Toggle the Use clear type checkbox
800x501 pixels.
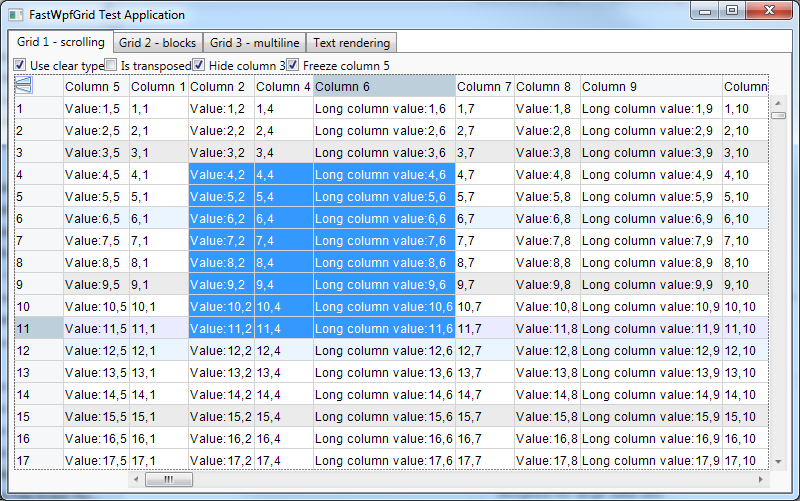coord(20,65)
